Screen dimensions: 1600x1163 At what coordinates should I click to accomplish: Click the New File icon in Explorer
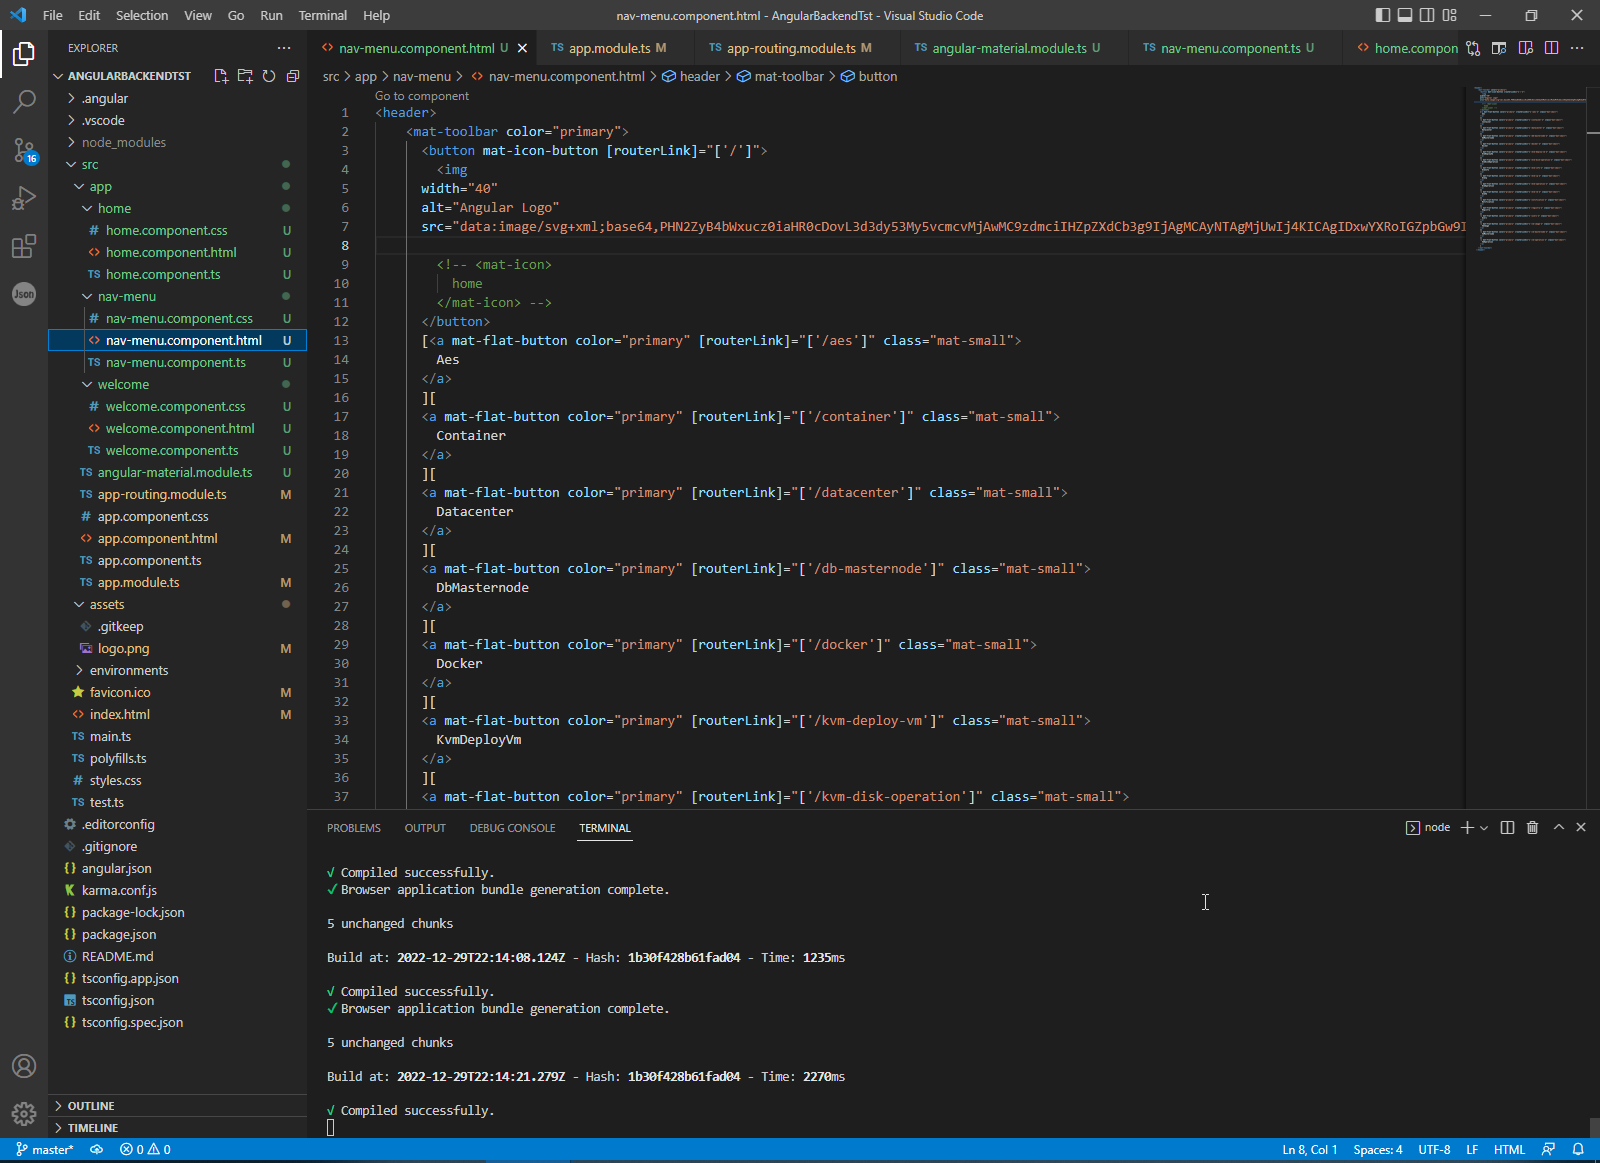pos(221,76)
